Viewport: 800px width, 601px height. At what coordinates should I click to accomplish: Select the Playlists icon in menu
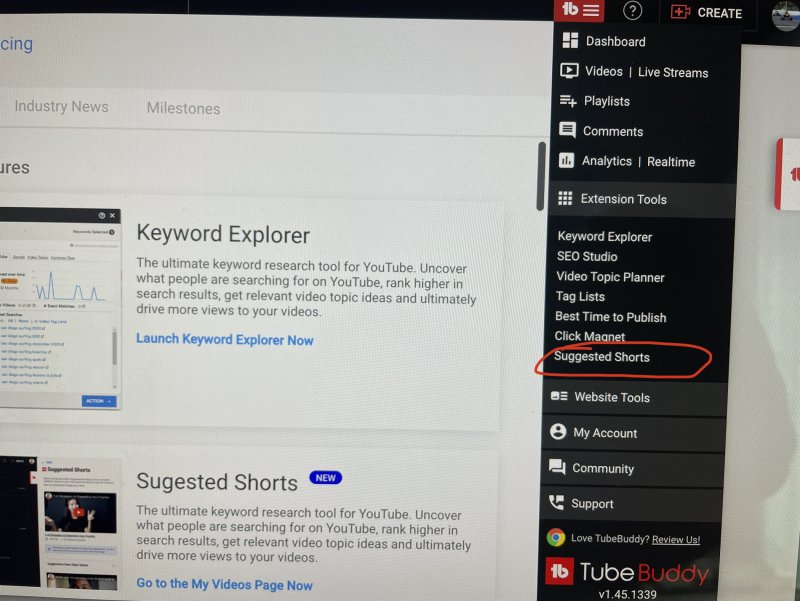point(568,101)
